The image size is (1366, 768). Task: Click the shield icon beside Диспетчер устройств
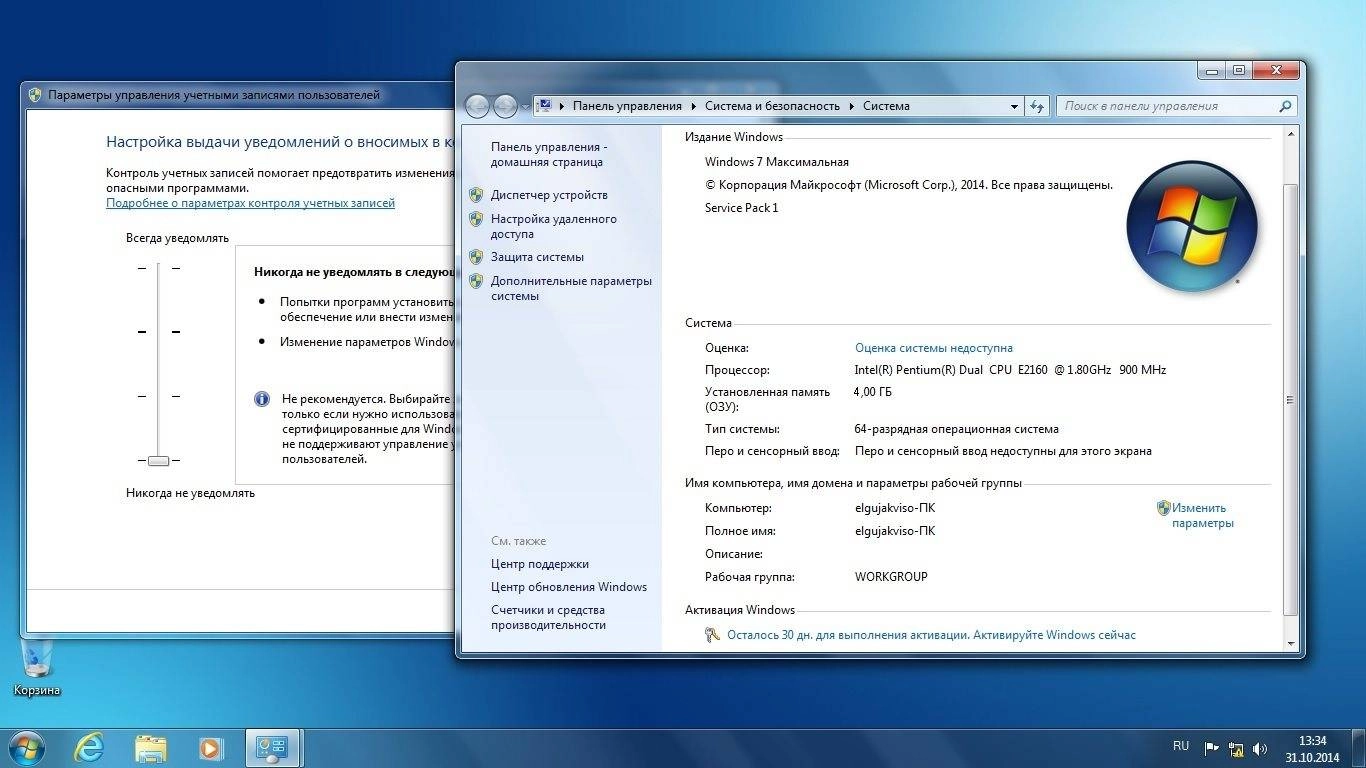tap(476, 195)
